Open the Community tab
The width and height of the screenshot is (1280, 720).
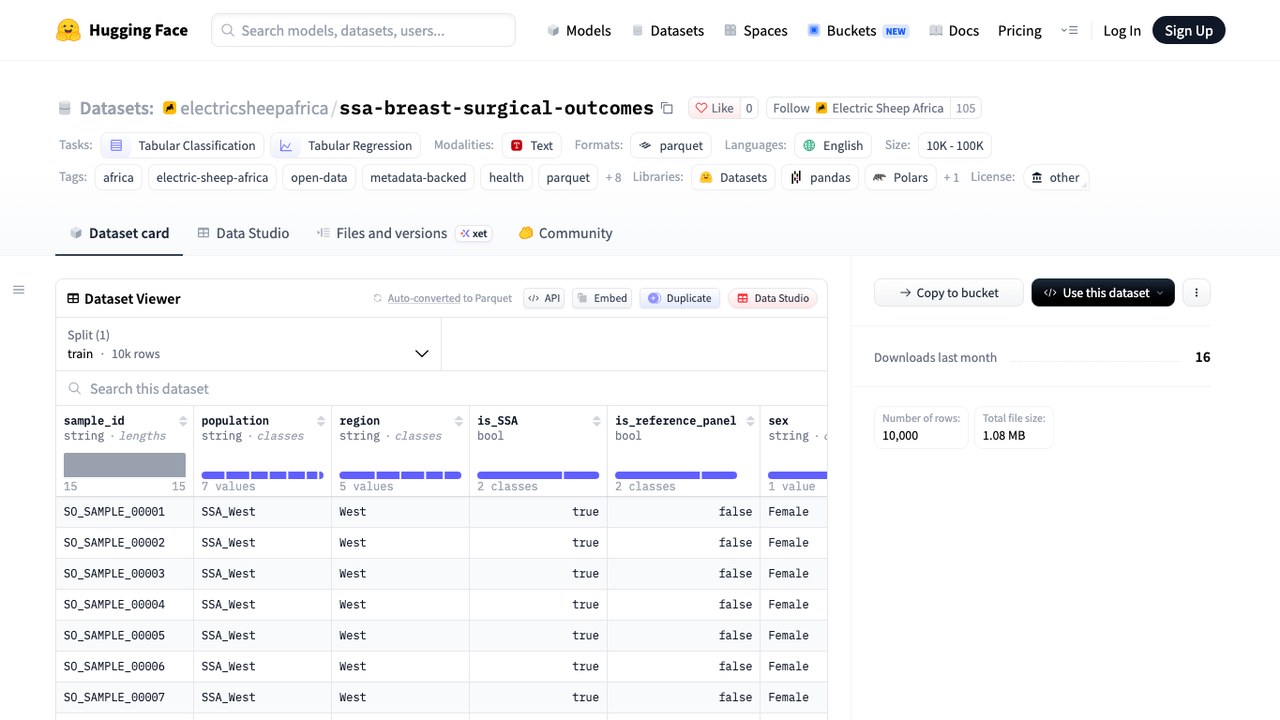565,233
